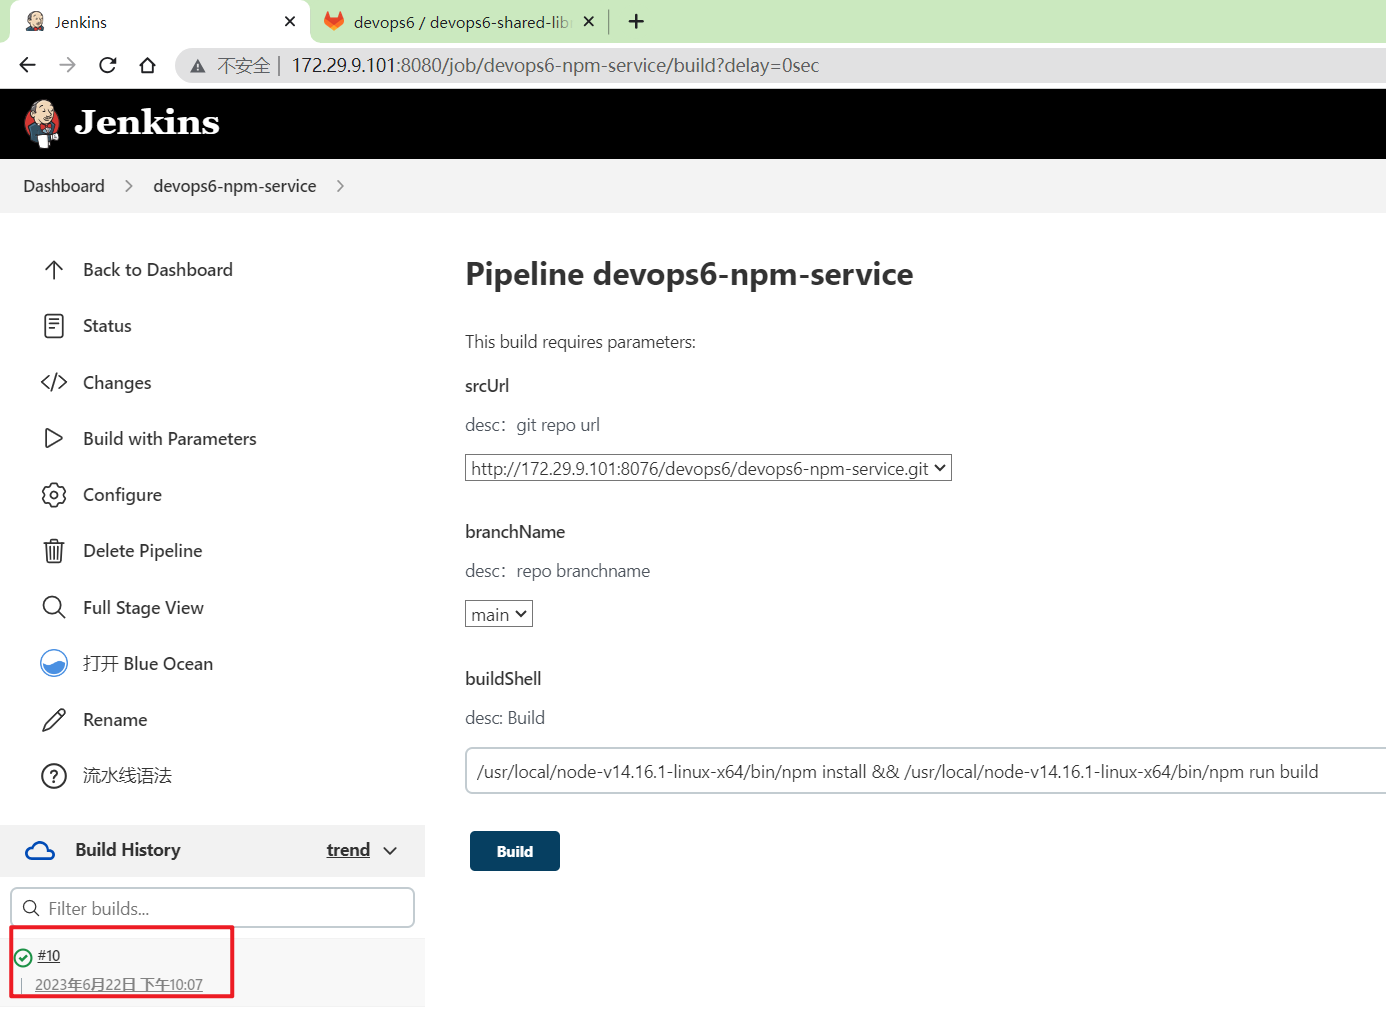Expand the Build History chevron

(390, 851)
